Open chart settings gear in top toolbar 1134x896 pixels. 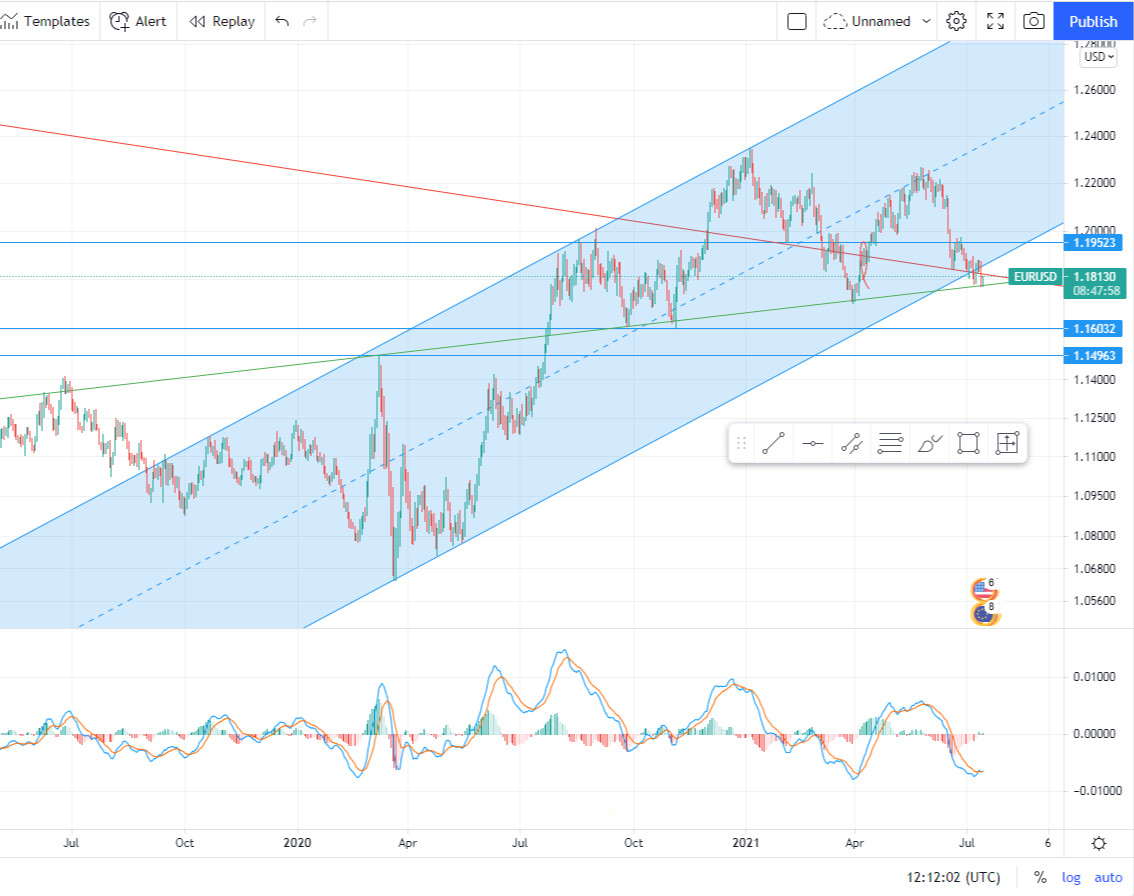pyautogui.click(x=957, y=21)
